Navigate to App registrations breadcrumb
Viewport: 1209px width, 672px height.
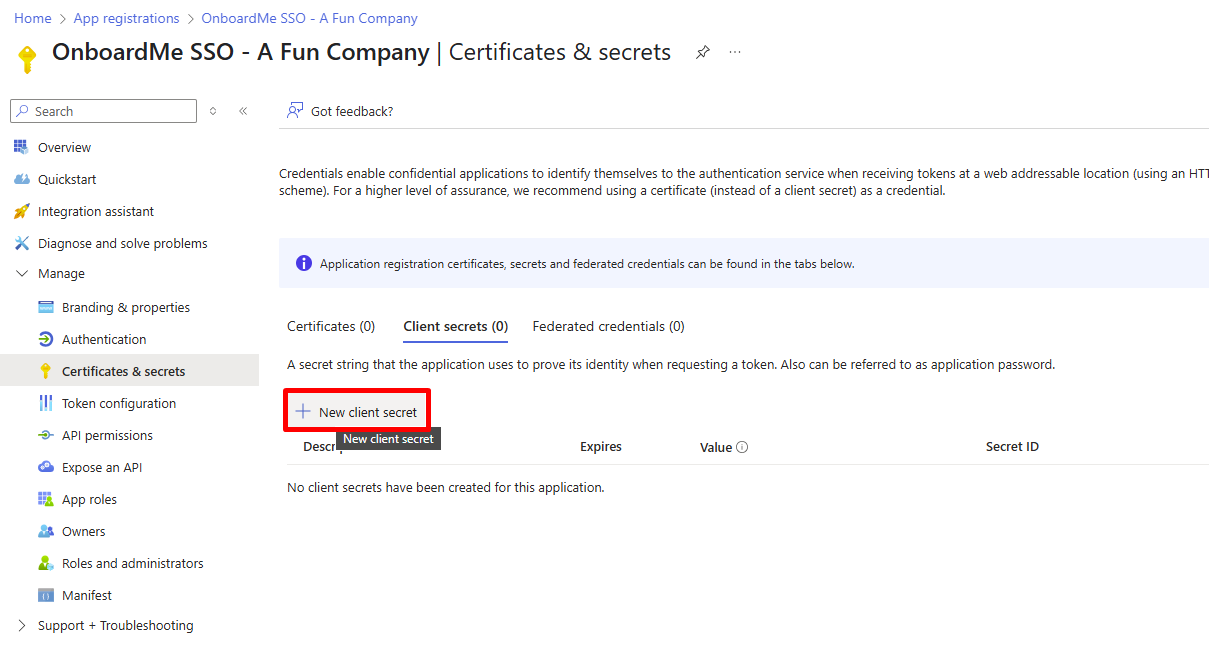coord(126,18)
